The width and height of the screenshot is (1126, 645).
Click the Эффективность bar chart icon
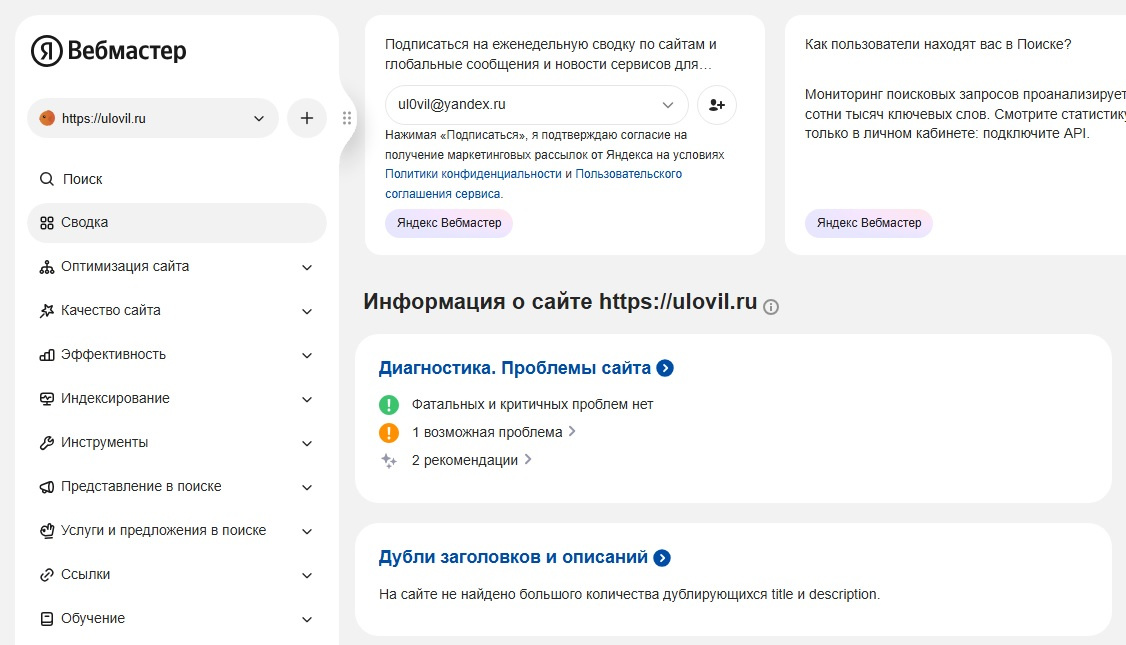pos(47,355)
